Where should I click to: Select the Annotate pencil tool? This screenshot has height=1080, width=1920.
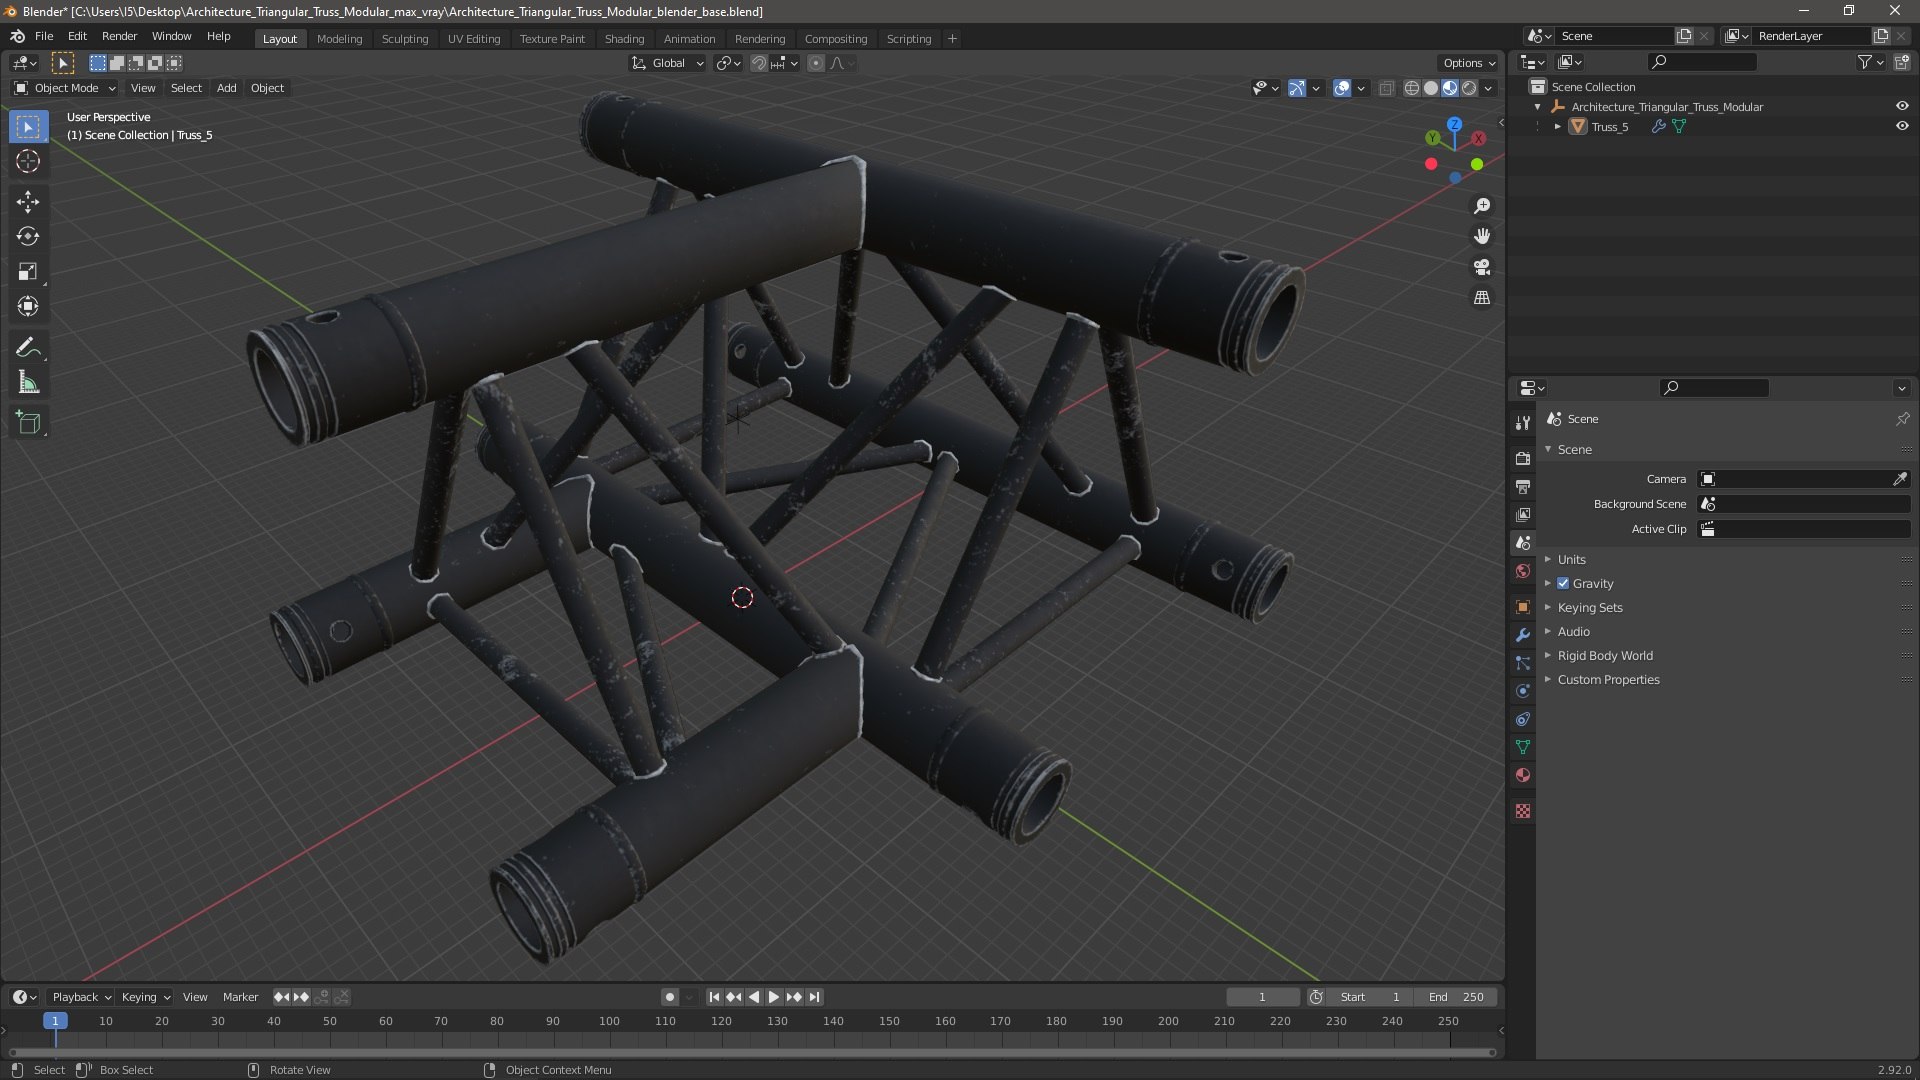coord(28,348)
